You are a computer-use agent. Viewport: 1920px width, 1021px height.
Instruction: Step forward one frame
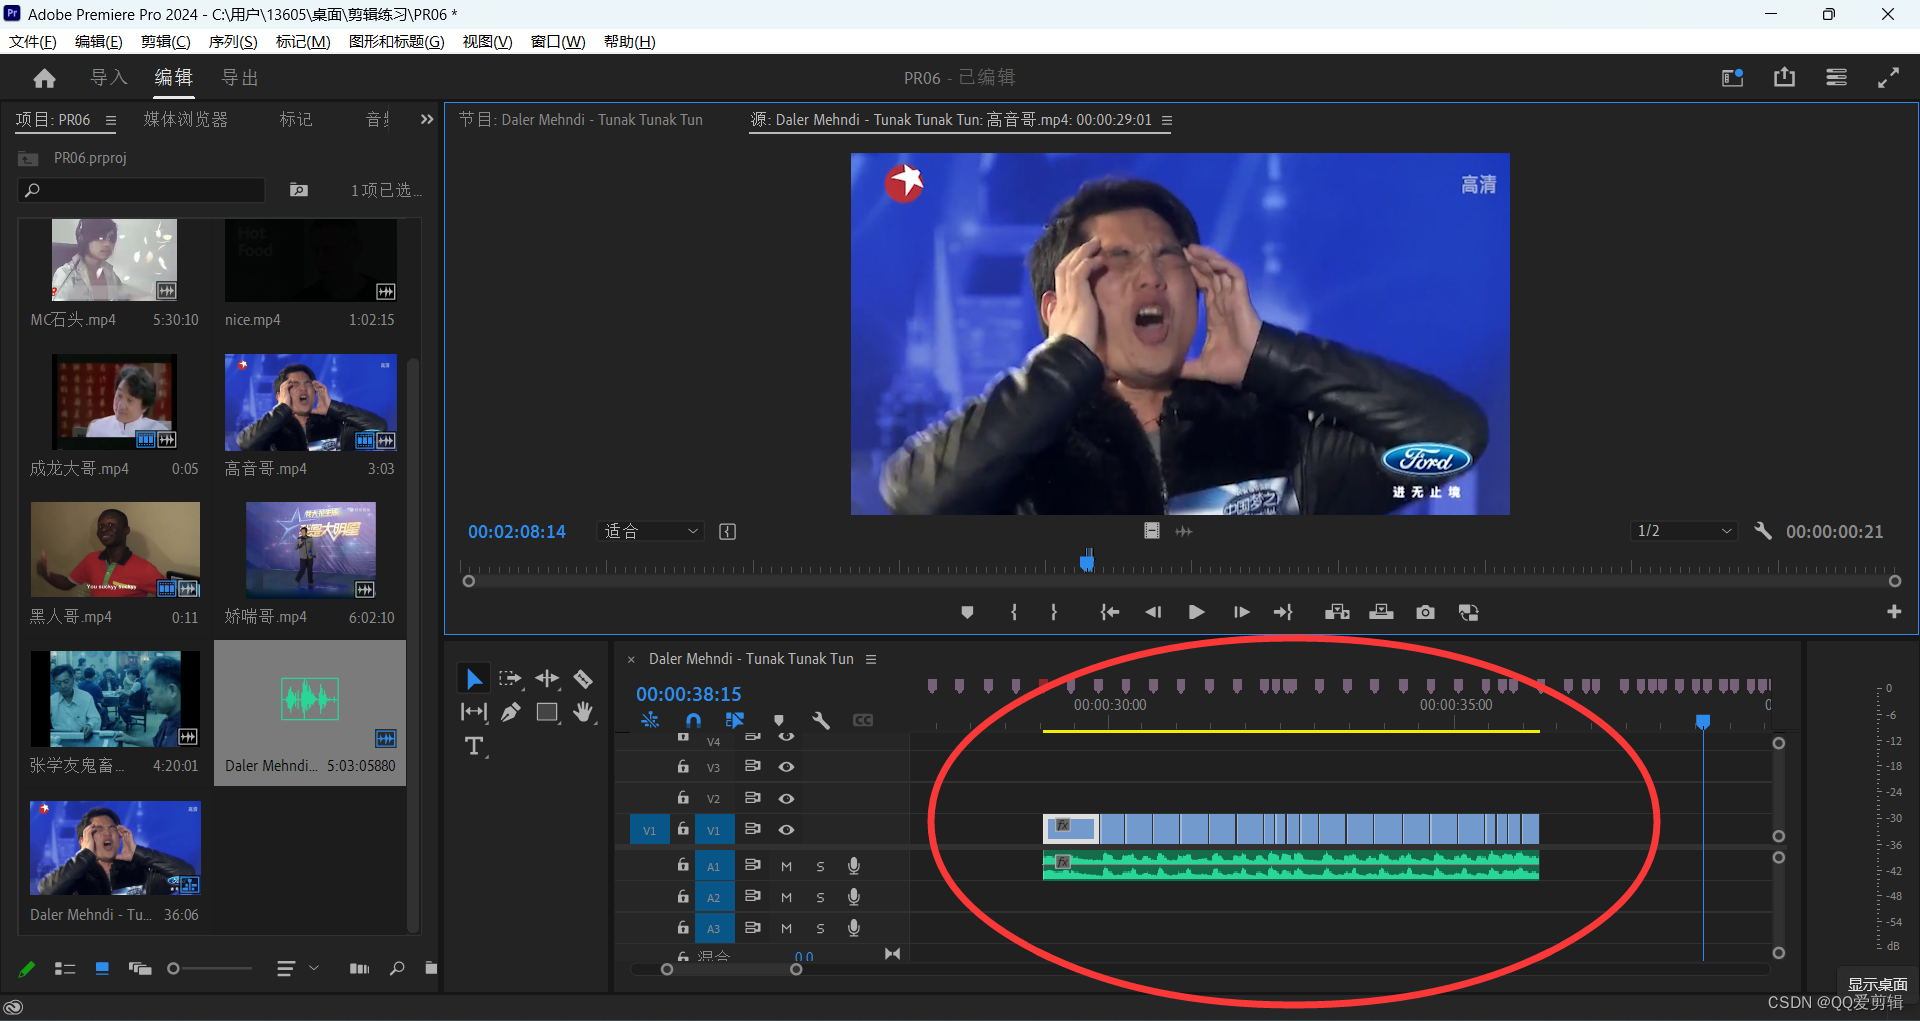(x=1241, y=612)
